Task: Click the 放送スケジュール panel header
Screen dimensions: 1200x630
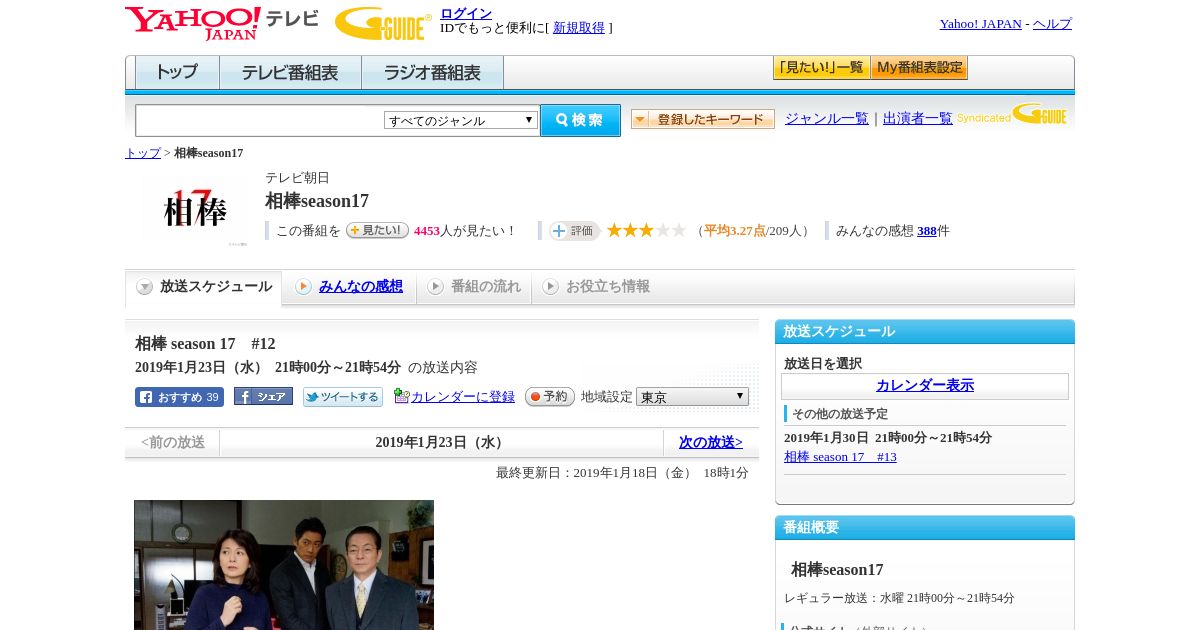Action: tap(925, 331)
